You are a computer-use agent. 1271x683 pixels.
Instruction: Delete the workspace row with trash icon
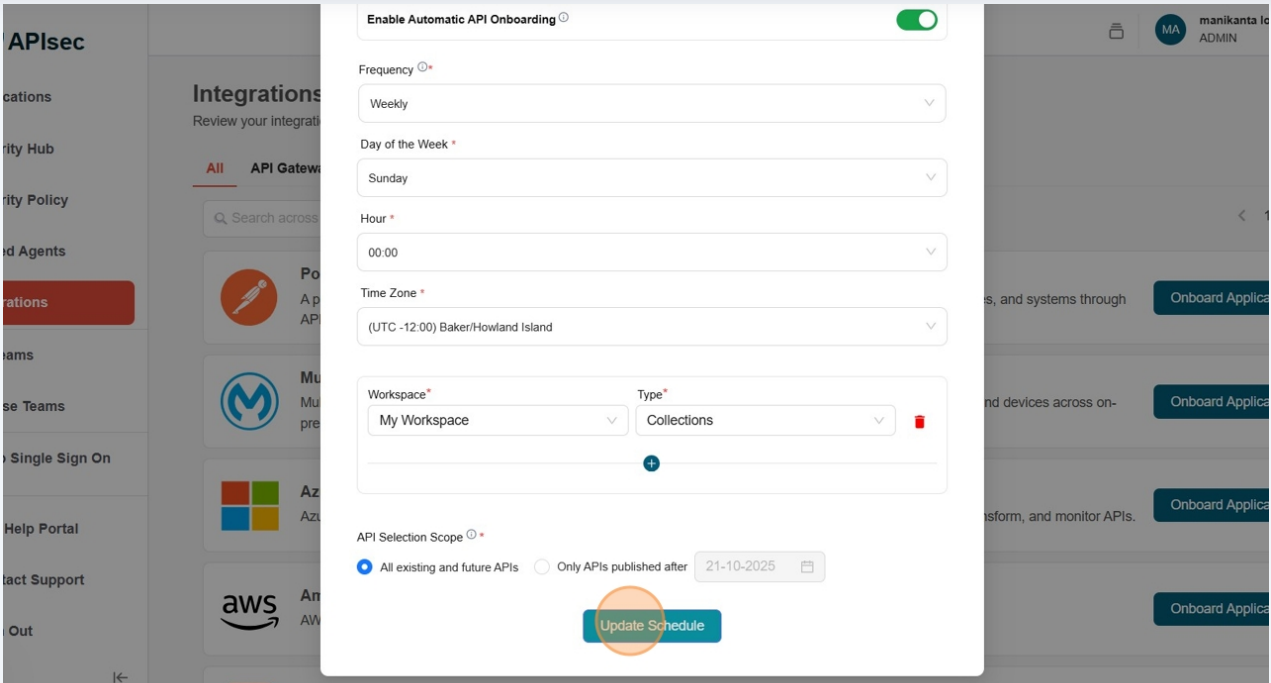point(919,422)
